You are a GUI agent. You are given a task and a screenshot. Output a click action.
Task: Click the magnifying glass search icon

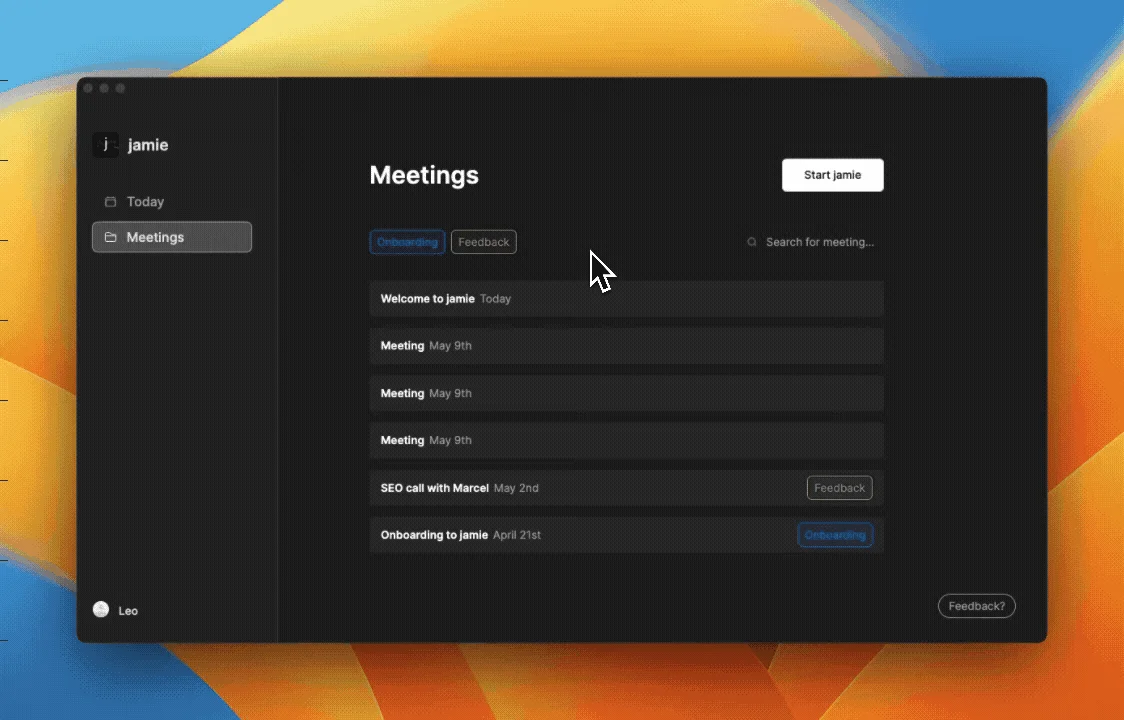coord(751,241)
